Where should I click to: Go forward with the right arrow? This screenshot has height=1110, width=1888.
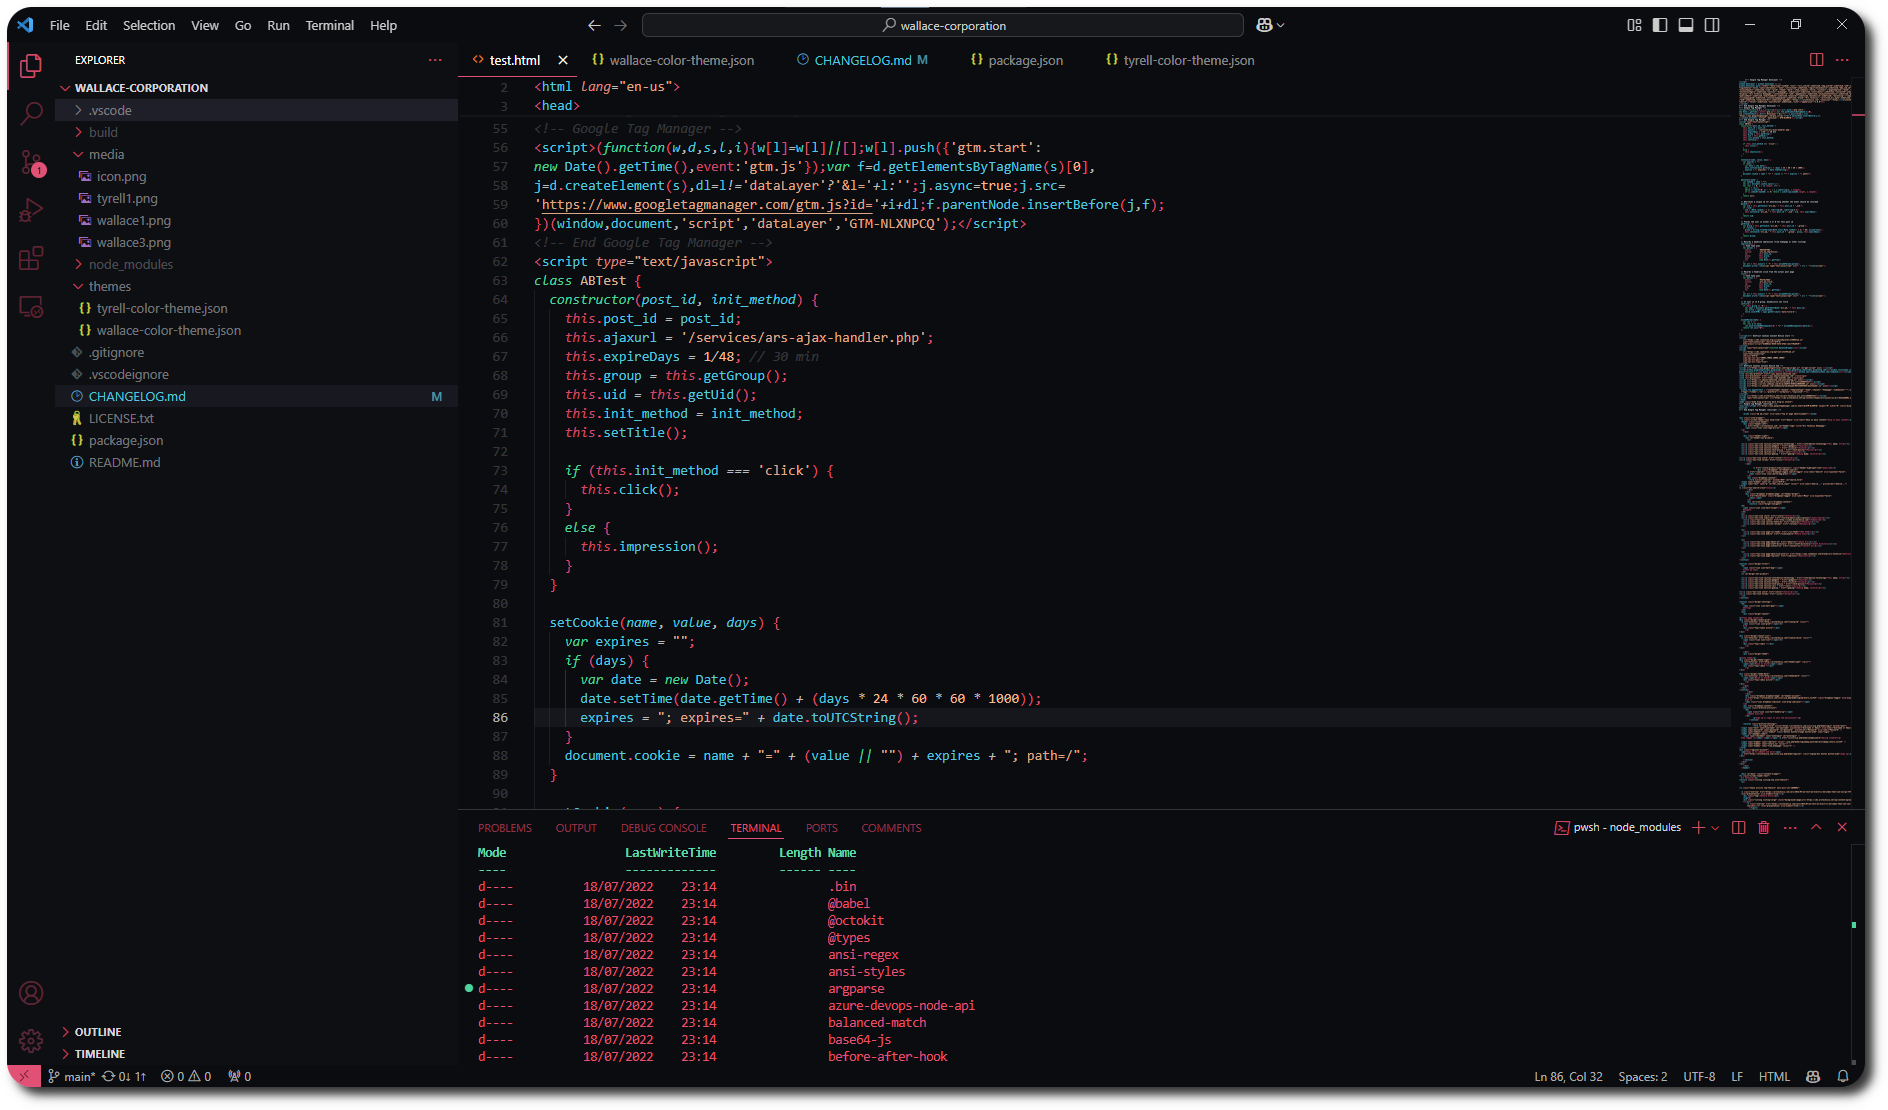[620, 25]
